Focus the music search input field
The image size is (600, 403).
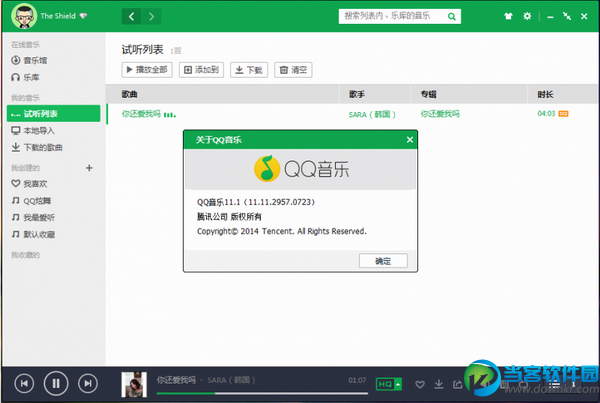(391, 16)
